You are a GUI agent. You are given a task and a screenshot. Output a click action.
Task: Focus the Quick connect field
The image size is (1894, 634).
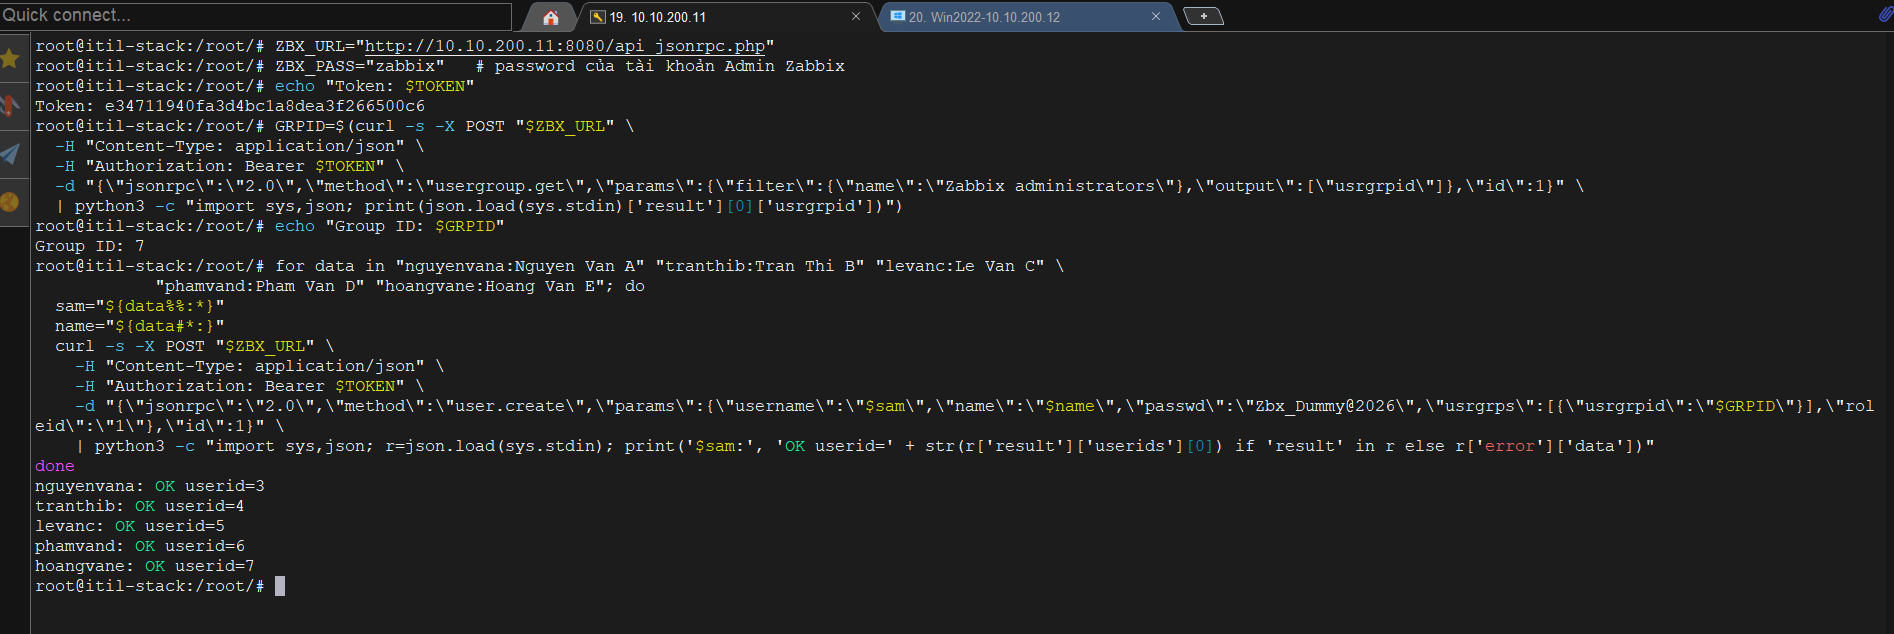pyautogui.click(x=255, y=15)
